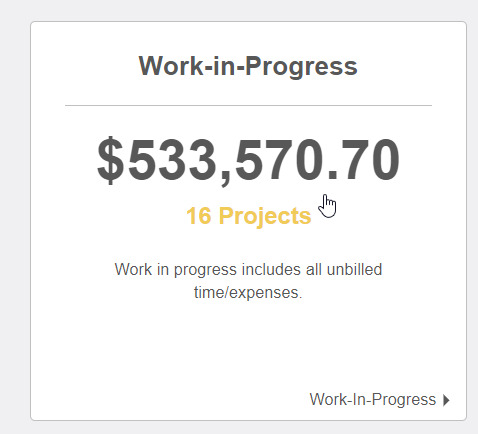Click the description line mentioning unbilled
Screen dimensions: 478x434
pyautogui.click(x=248, y=269)
